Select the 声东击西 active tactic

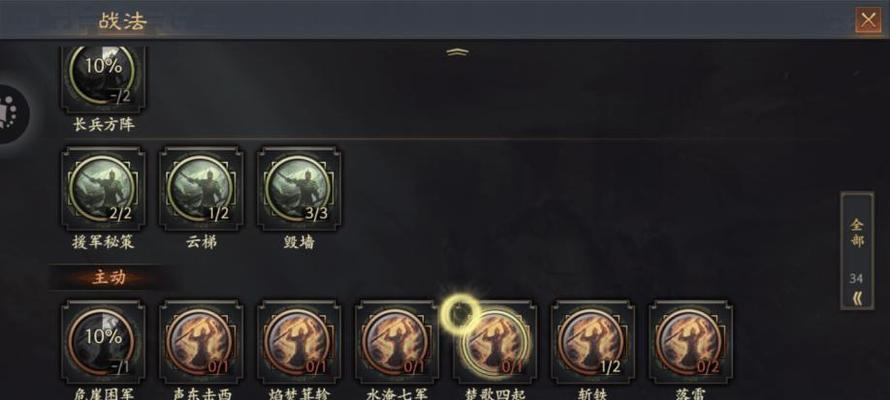[x=201, y=342]
